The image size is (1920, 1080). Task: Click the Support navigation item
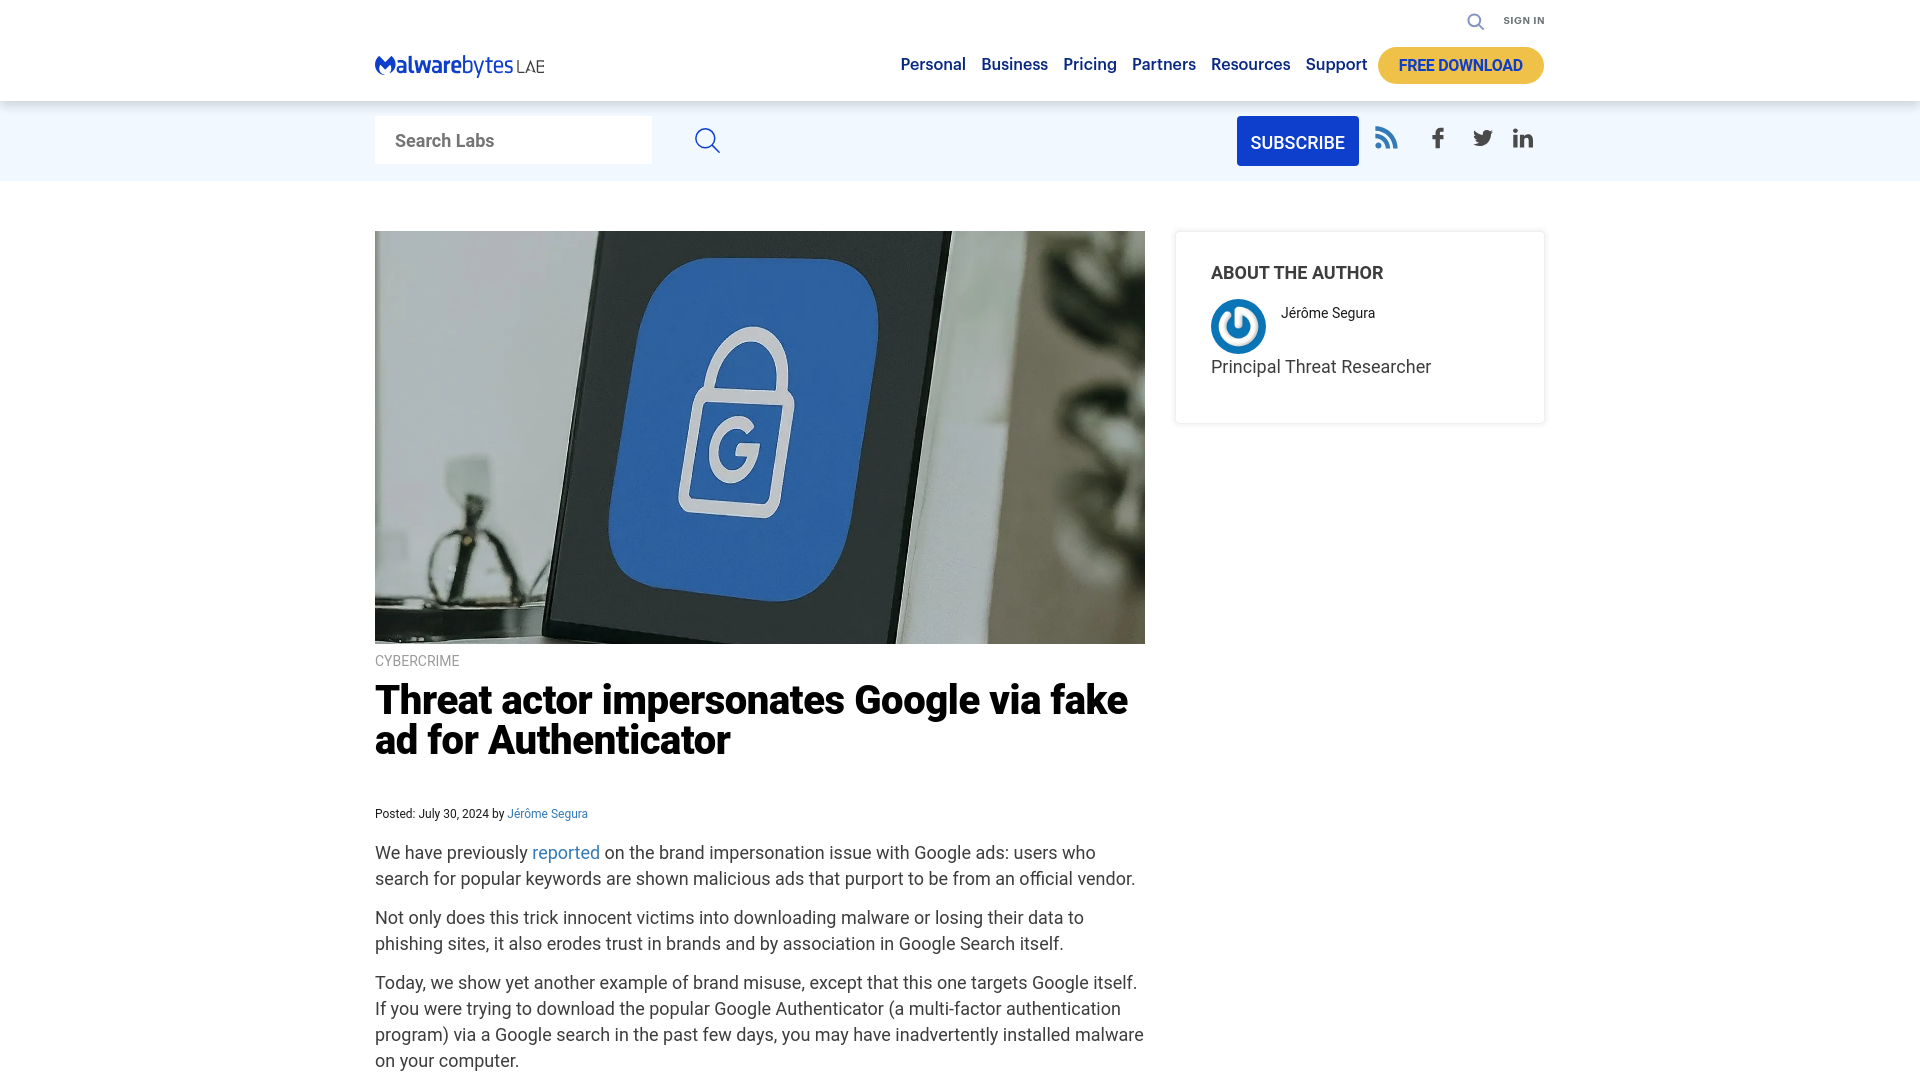[x=1336, y=63]
